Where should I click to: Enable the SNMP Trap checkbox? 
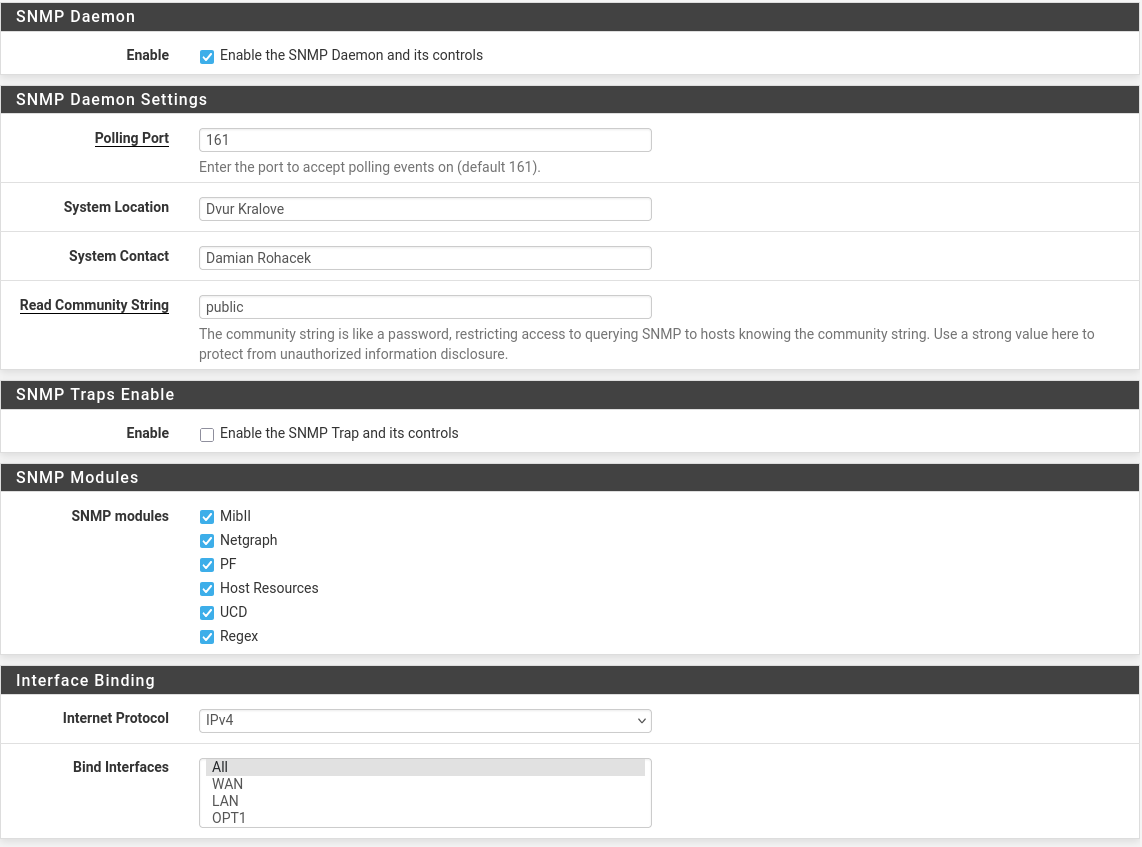coord(207,435)
